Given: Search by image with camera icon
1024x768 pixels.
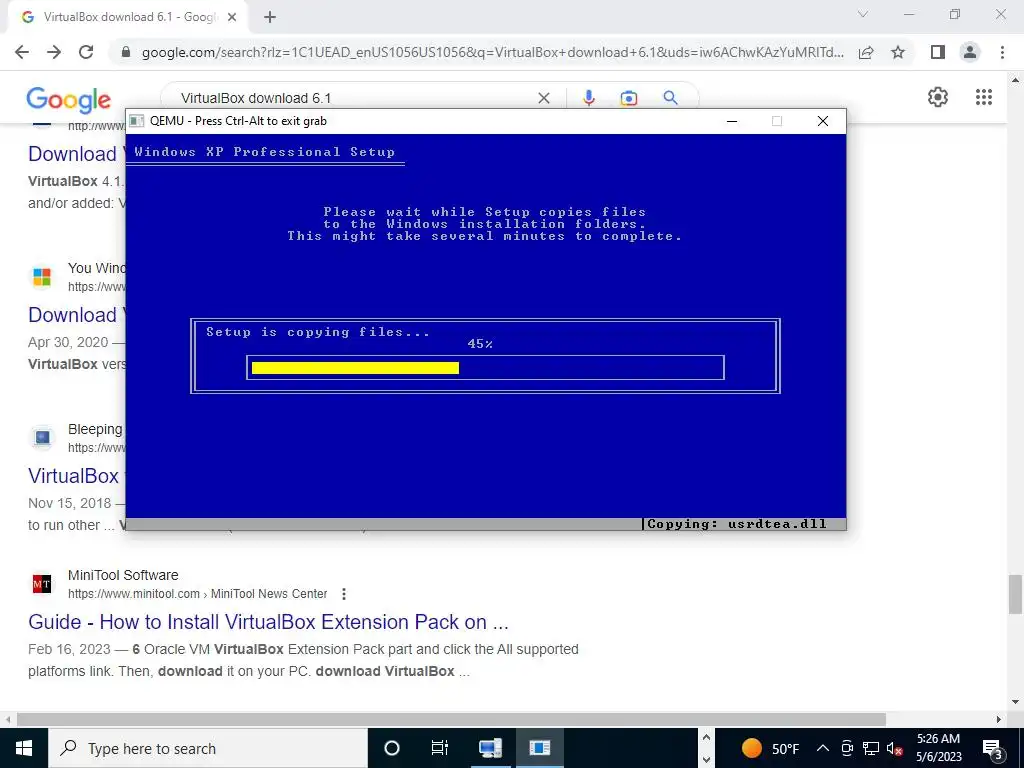Looking at the screenshot, I should click(x=628, y=98).
